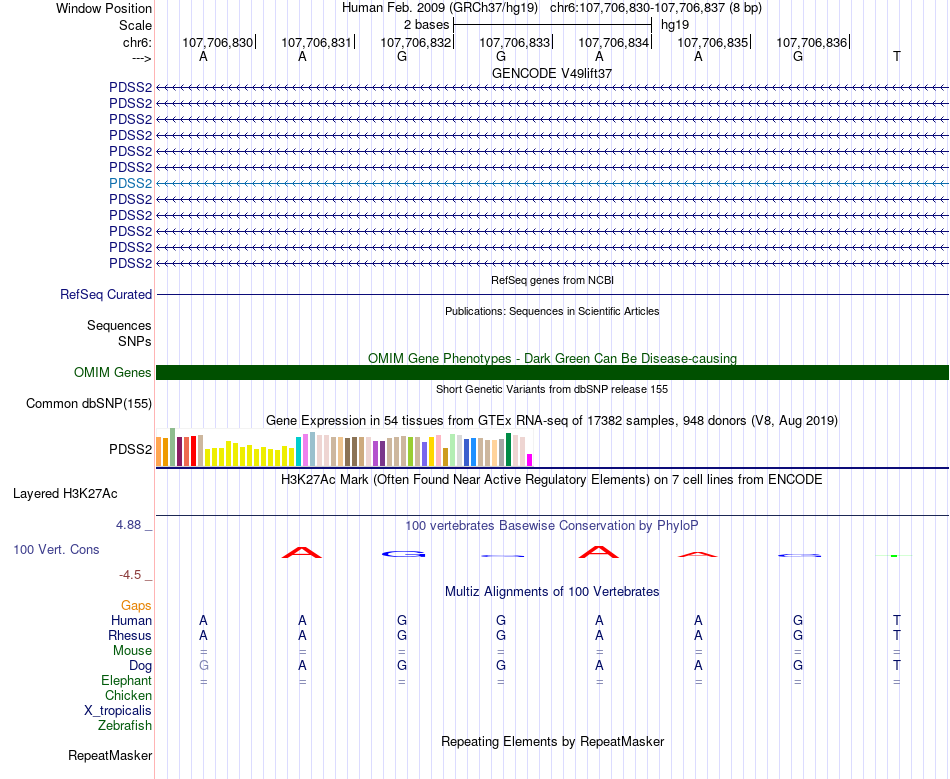Click the small green PhyloP mark under base T
This screenshot has height=779, width=950.
click(x=894, y=555)
